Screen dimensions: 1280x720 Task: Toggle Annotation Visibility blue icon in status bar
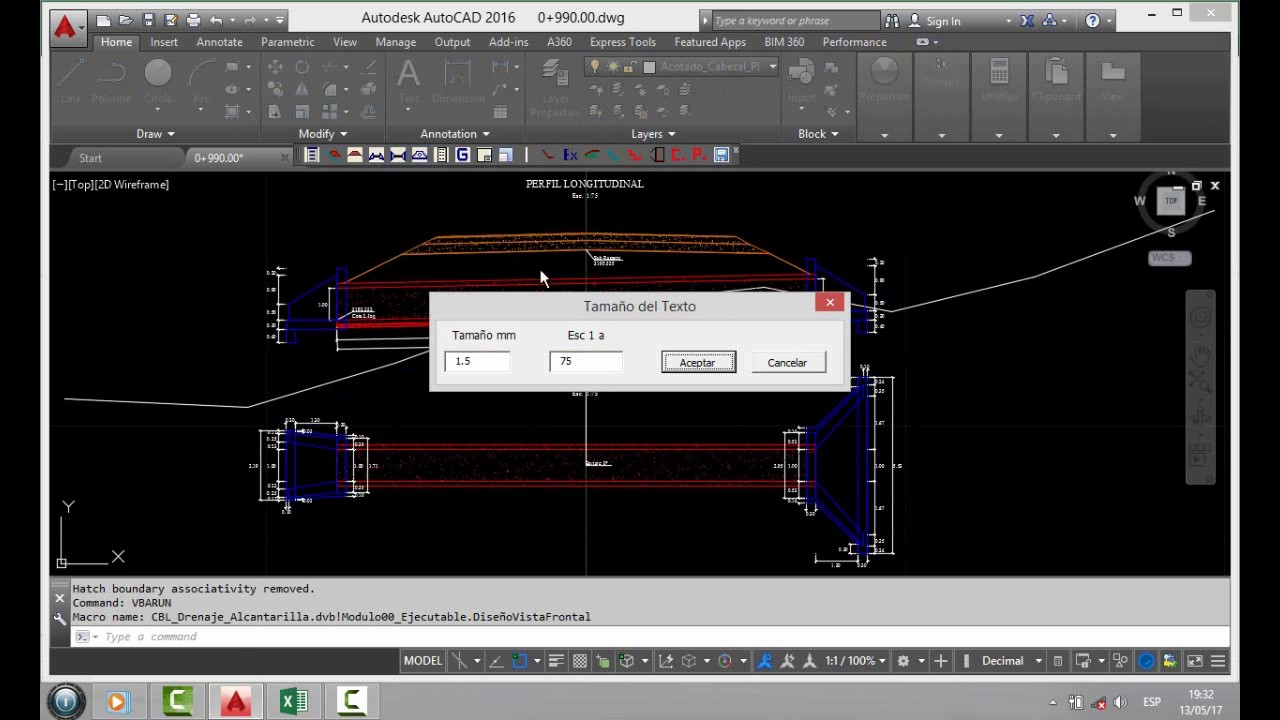tap(766, 661)
